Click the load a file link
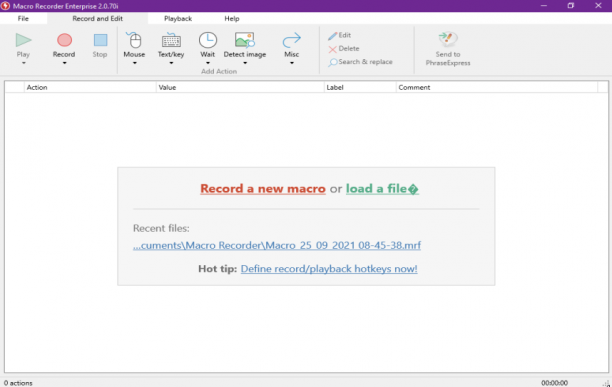612x387 pixels. [382, 188]
